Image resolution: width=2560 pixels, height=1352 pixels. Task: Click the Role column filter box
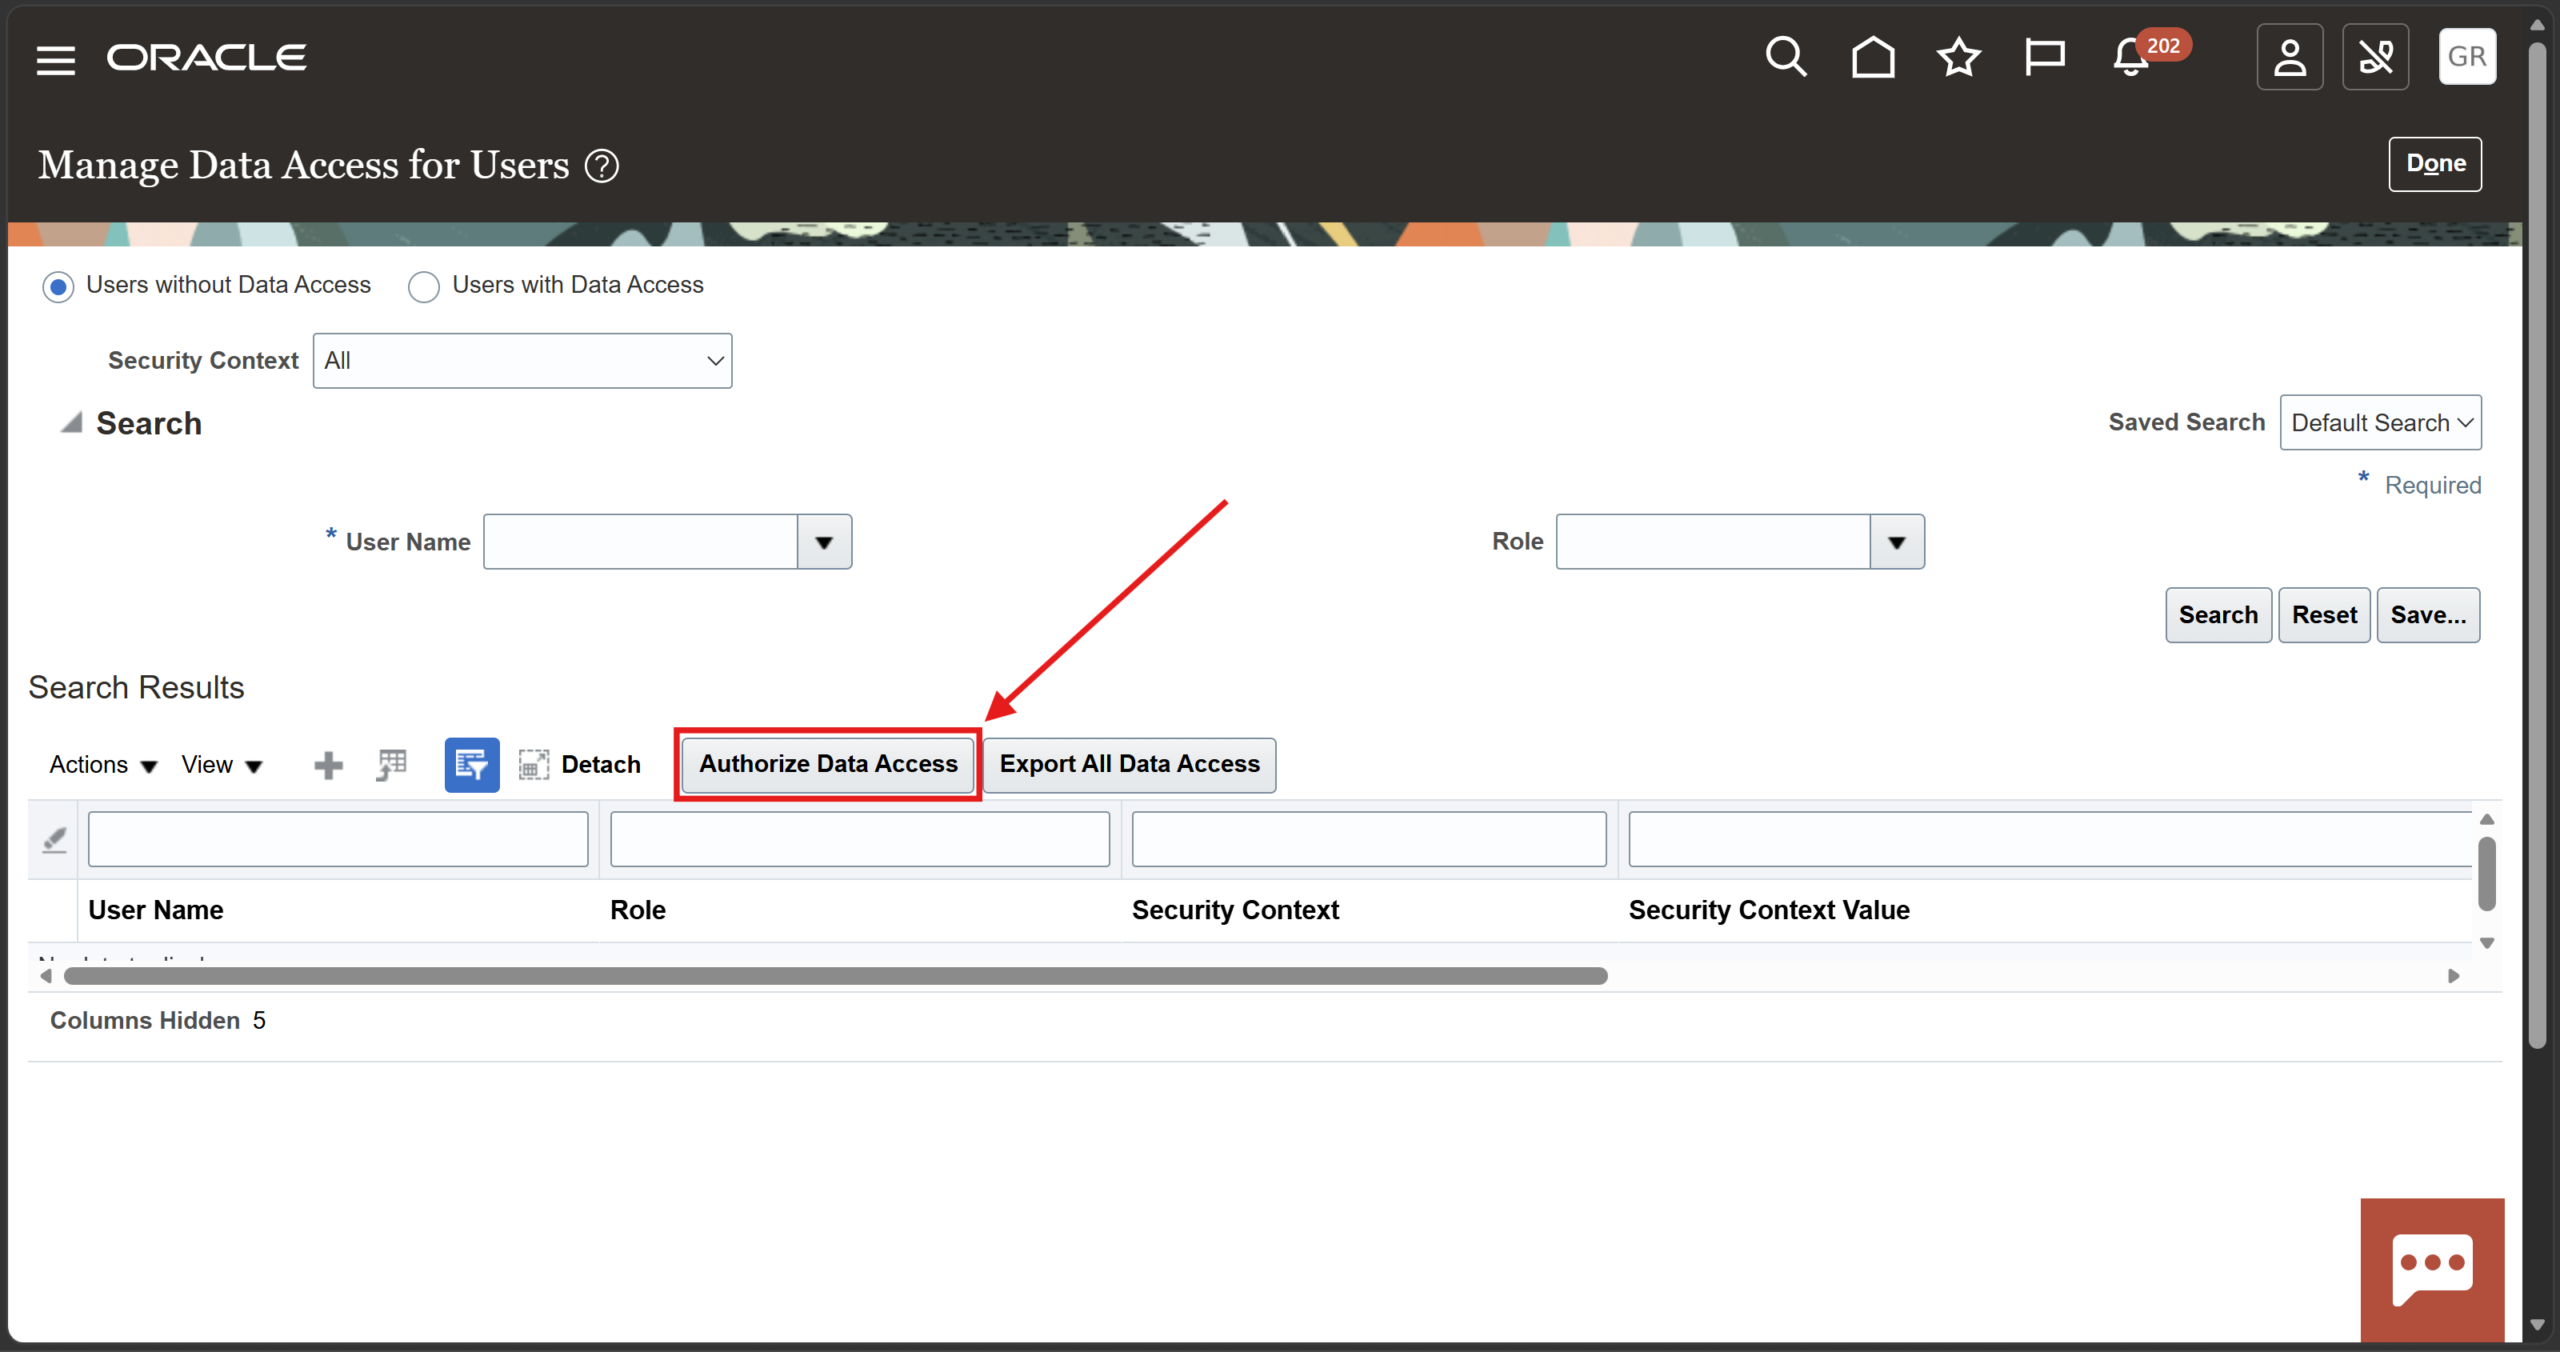click(x=860, y=839)
